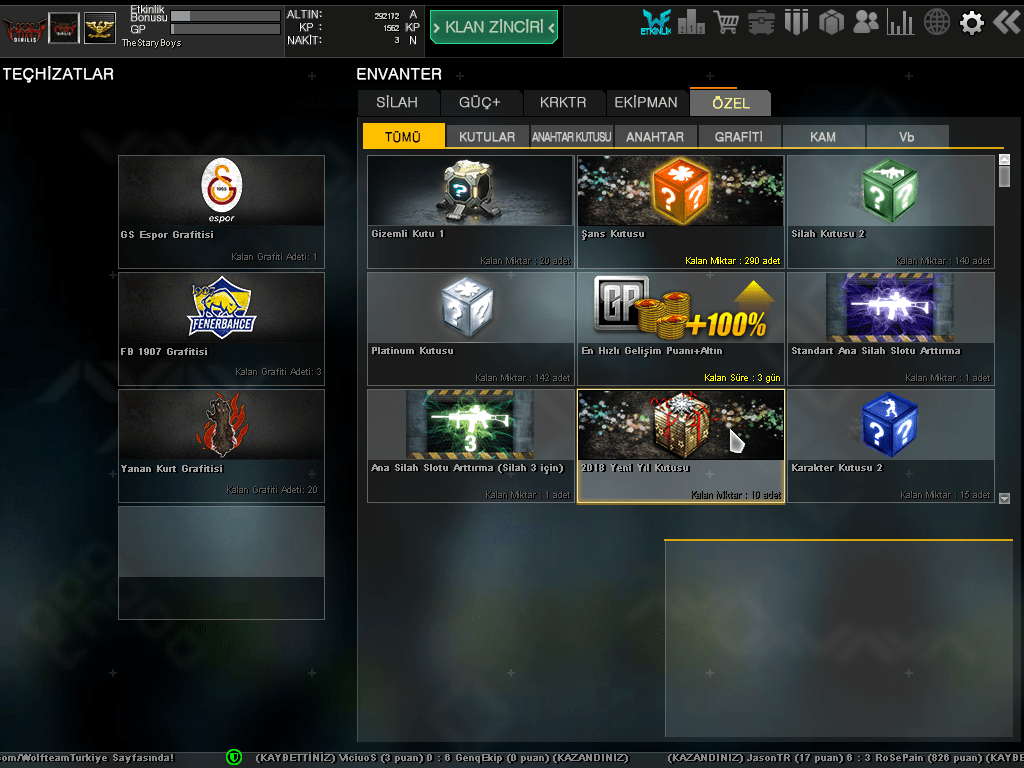Select the ANAHTAR filter tab
The height and width of the screenshot is (768, 1024).
tap(655, 136)
